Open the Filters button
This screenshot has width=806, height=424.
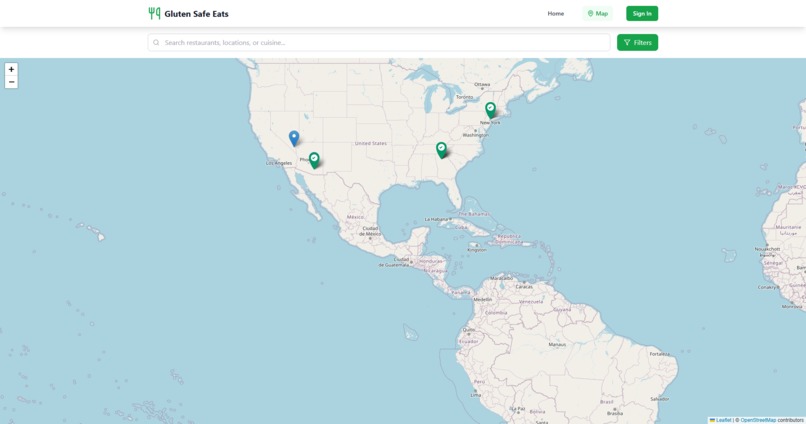[x=637, y=43]
